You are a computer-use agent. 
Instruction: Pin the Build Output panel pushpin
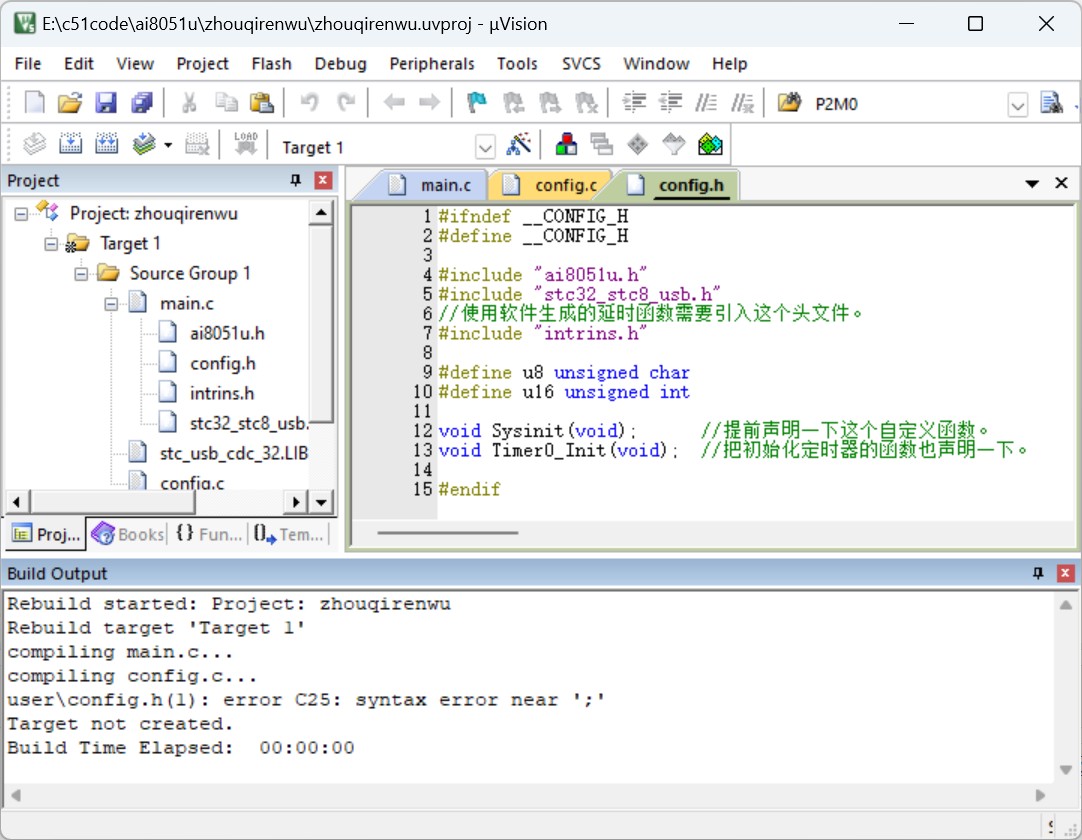[1038, 573]
